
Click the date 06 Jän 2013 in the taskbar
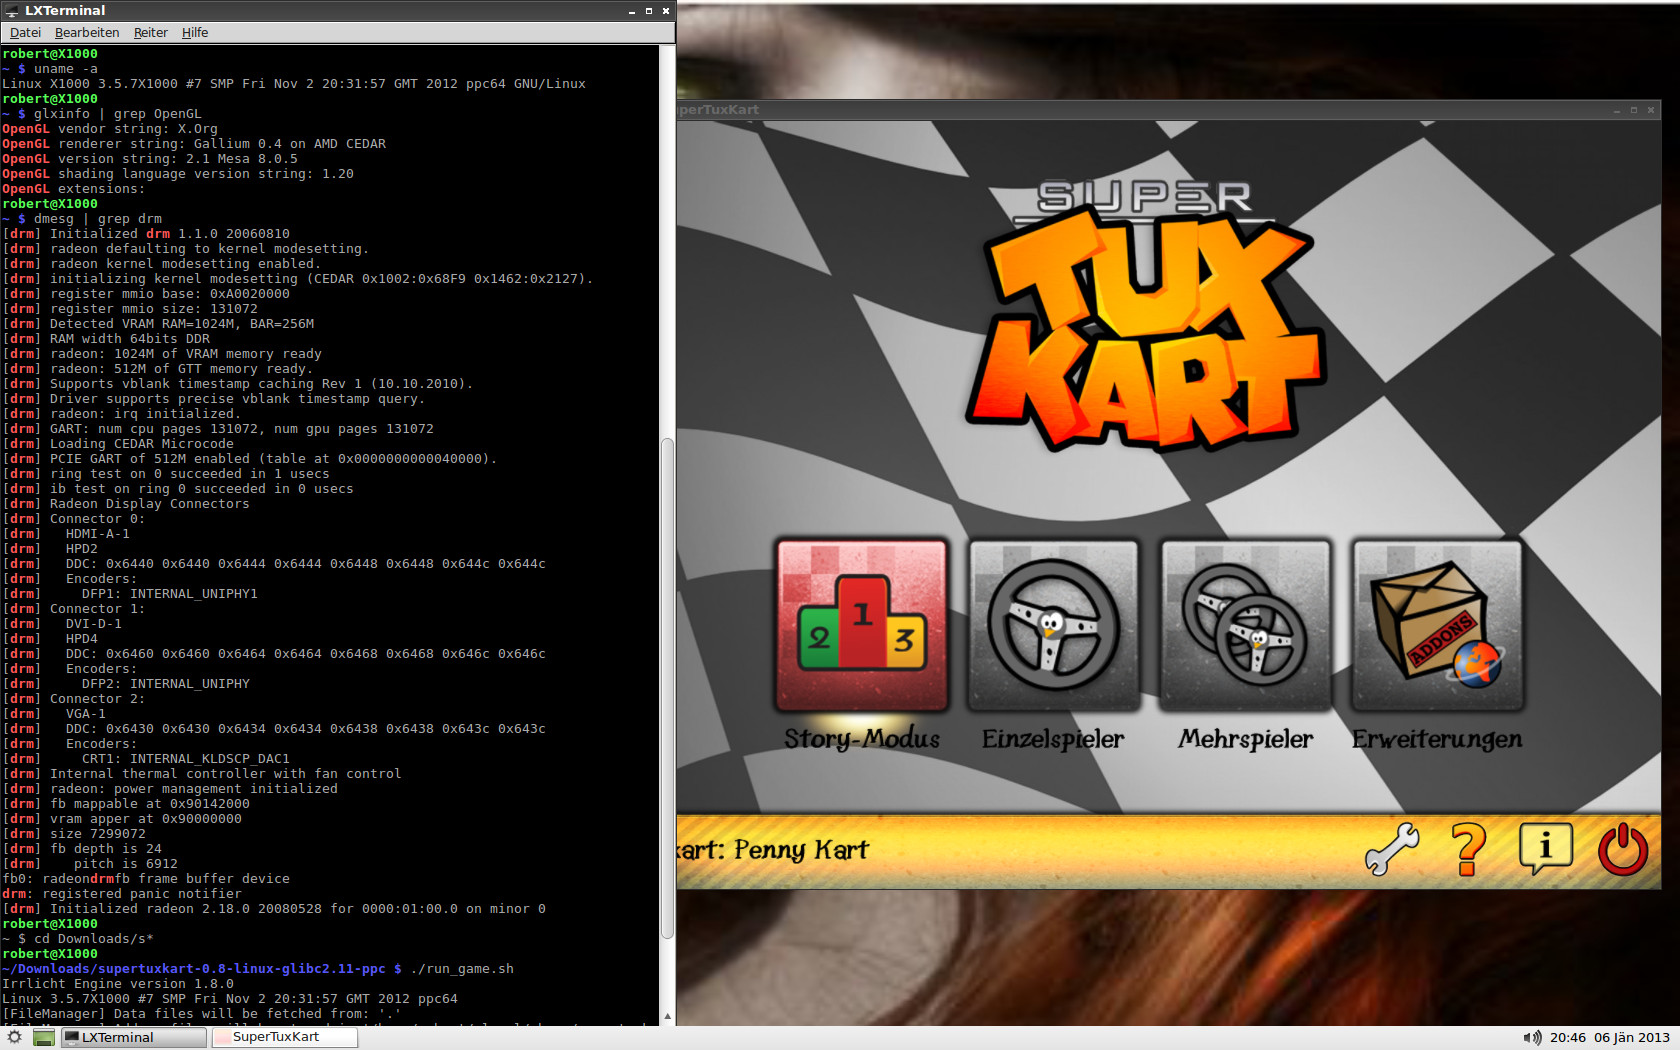pos(1632,1038)
